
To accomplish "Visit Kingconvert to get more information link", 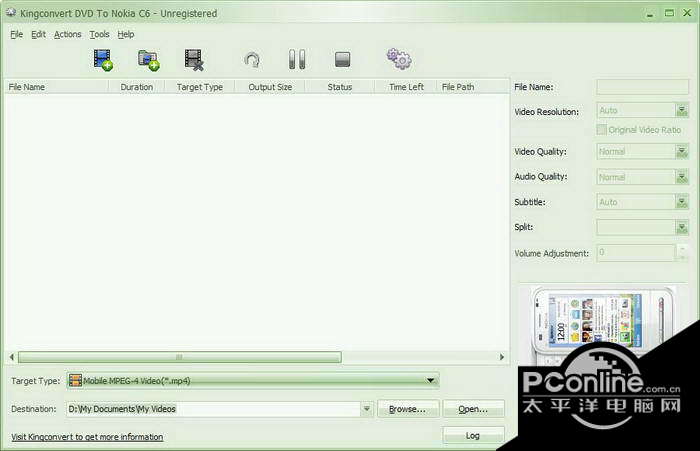I will point(87,437).
